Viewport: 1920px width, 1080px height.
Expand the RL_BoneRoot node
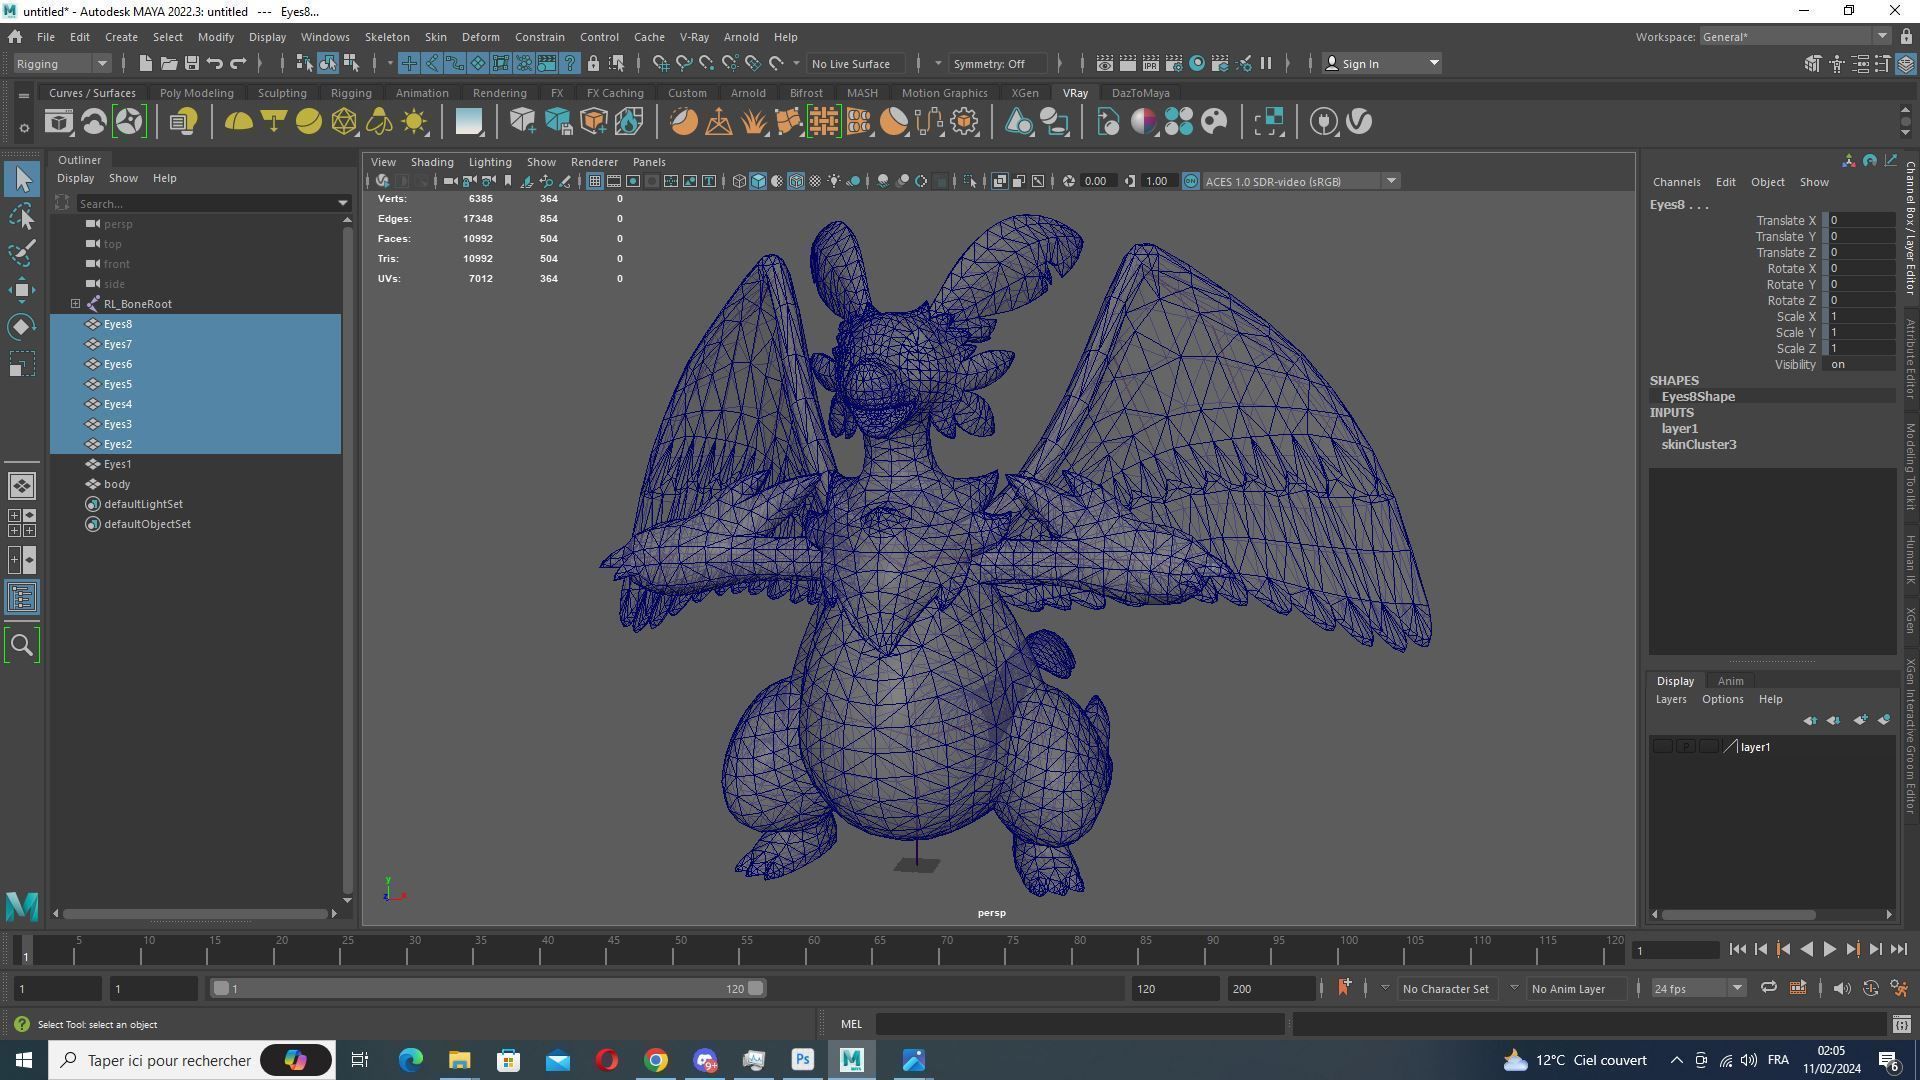click(x=76, y=304)
